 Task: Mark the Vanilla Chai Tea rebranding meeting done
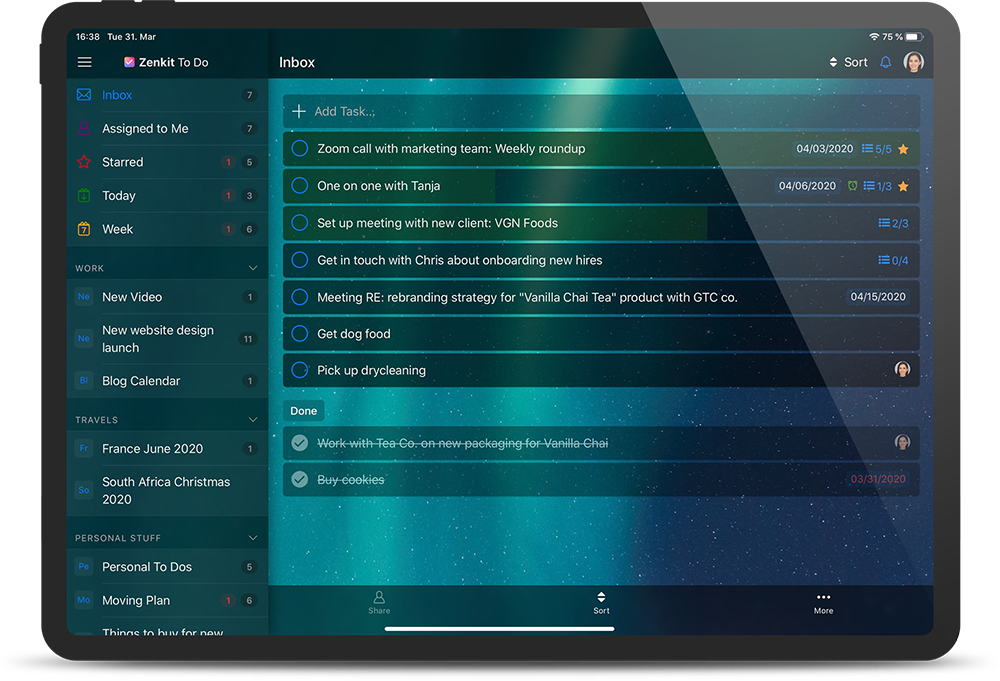pos(300,297)
